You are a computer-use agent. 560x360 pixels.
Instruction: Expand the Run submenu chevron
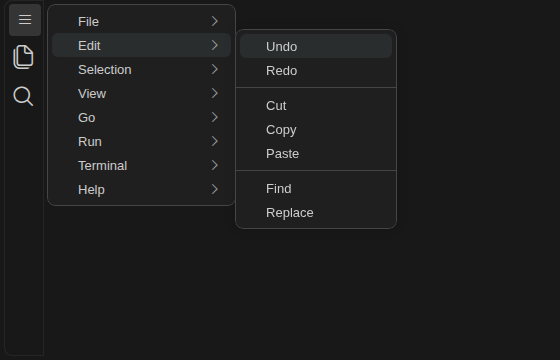pos(215,141)
